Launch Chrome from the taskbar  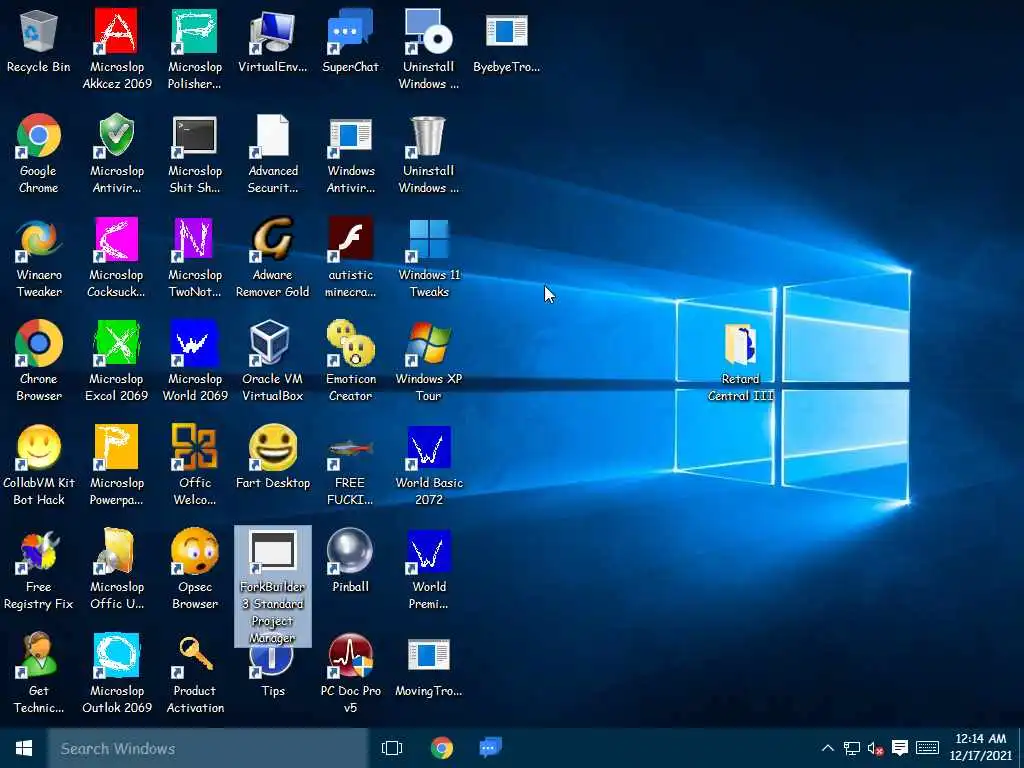point(442,748)
